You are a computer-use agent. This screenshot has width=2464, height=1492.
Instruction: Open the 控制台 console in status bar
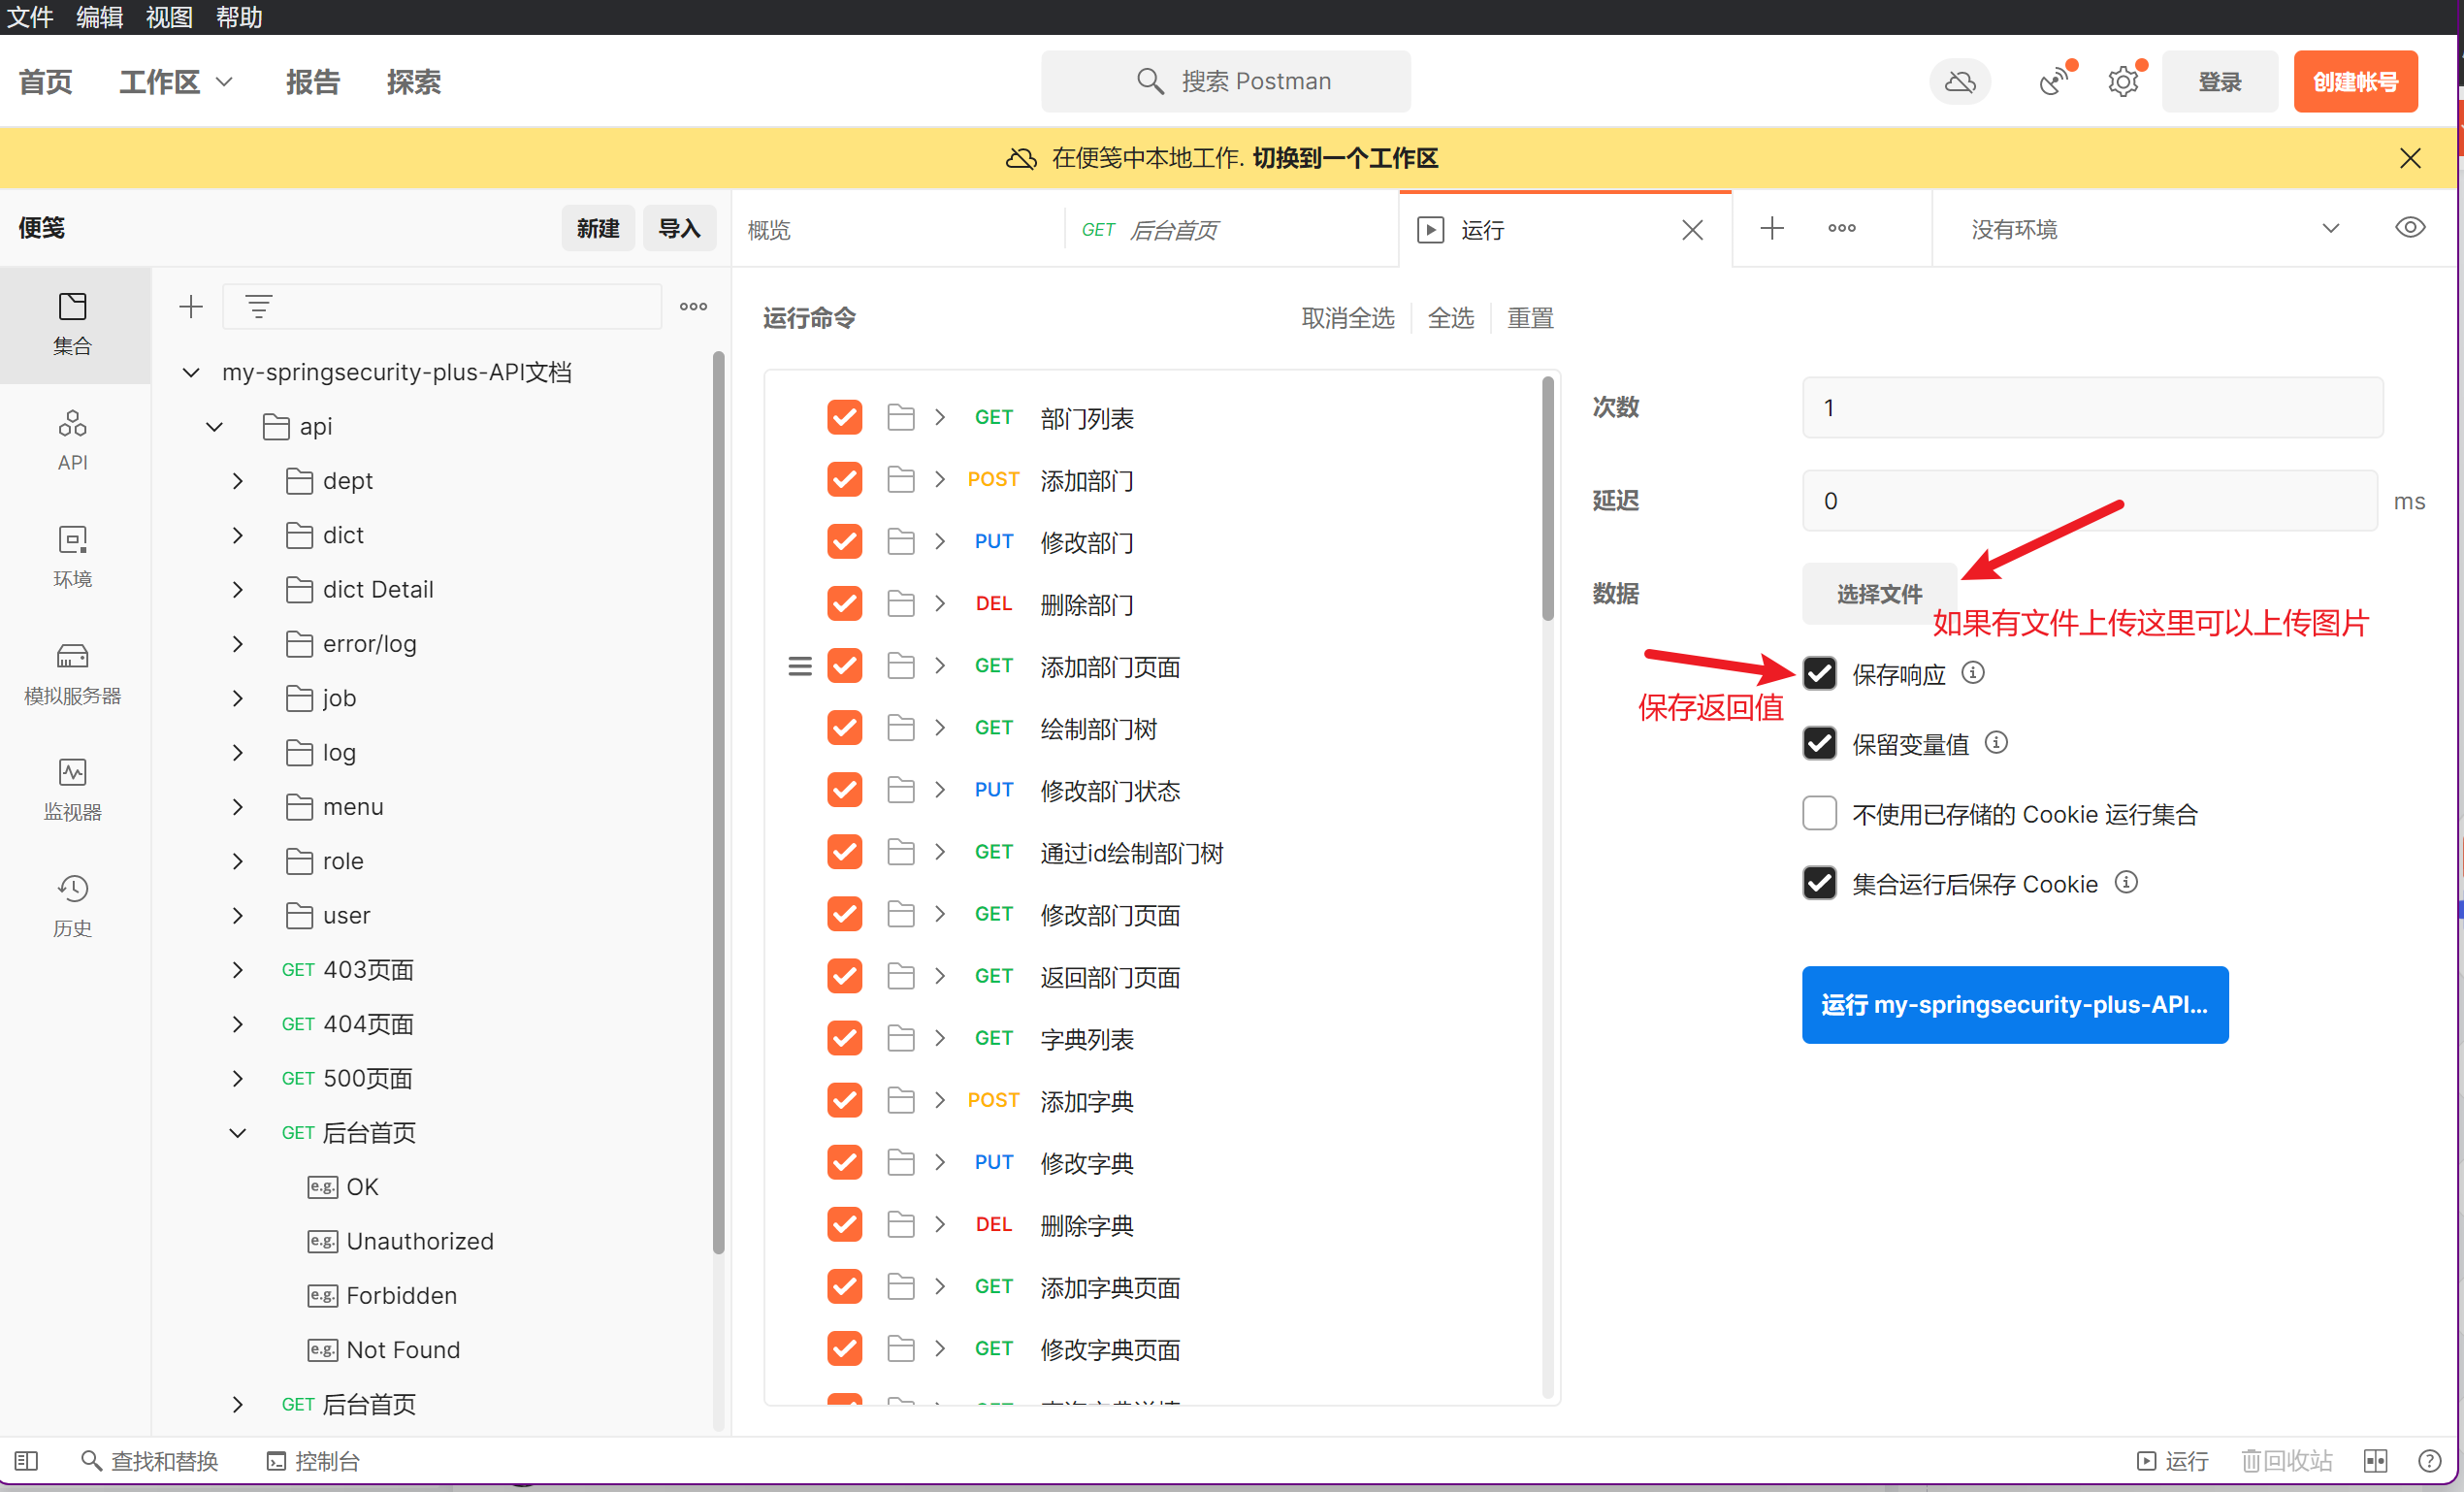point(314,1461)
